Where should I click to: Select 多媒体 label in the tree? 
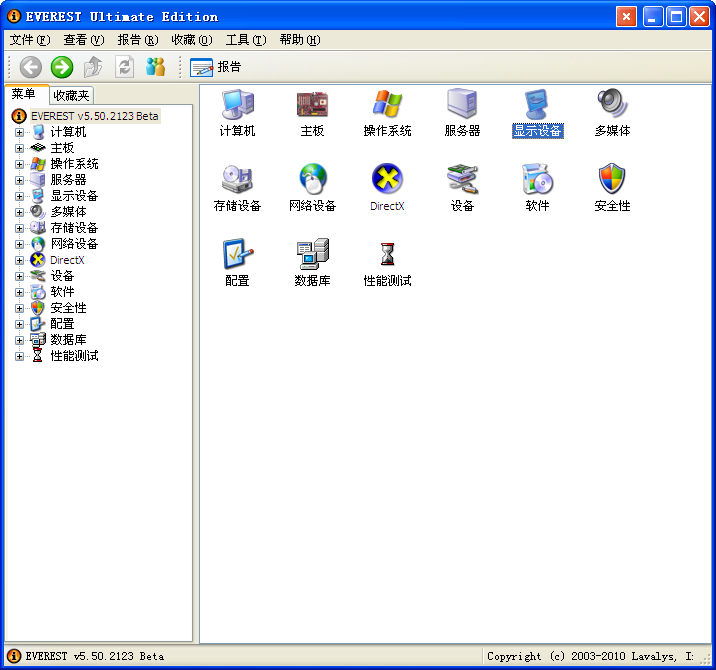pos(68,212)
